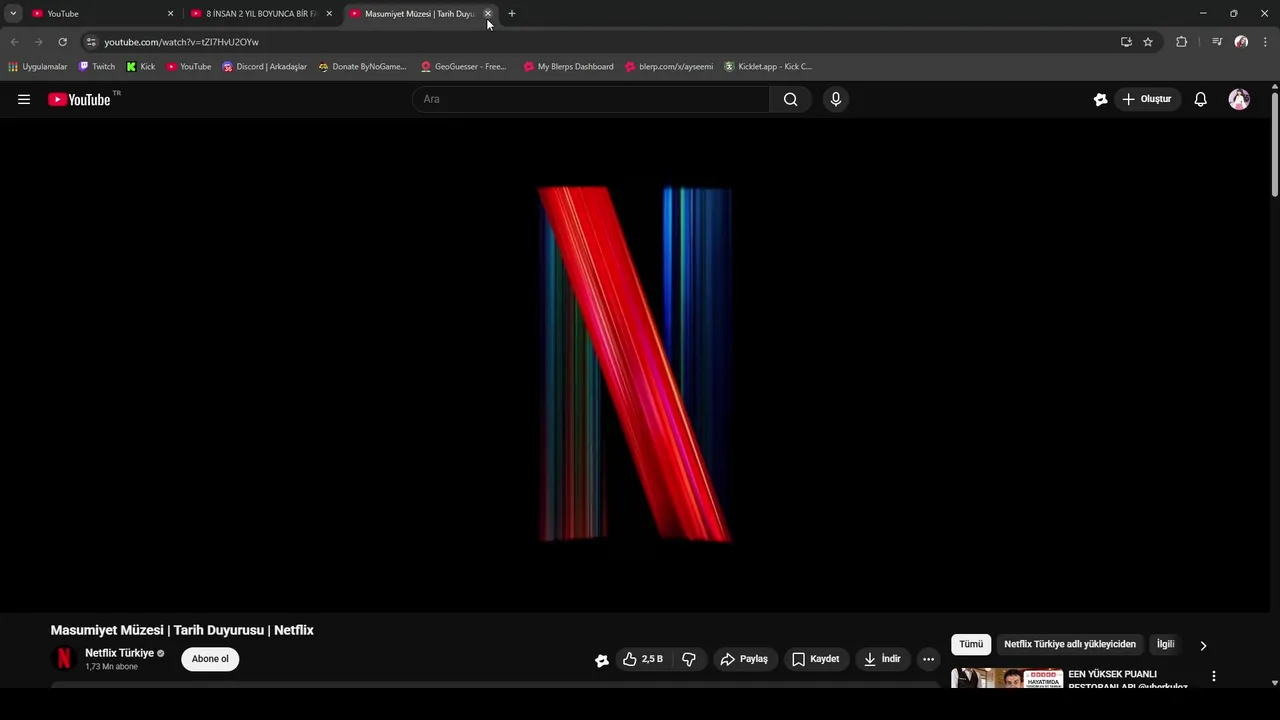This screenshot has width=1280, height=720.
Task: View site information icon in address bar
Action: click(x=91, y=42)
